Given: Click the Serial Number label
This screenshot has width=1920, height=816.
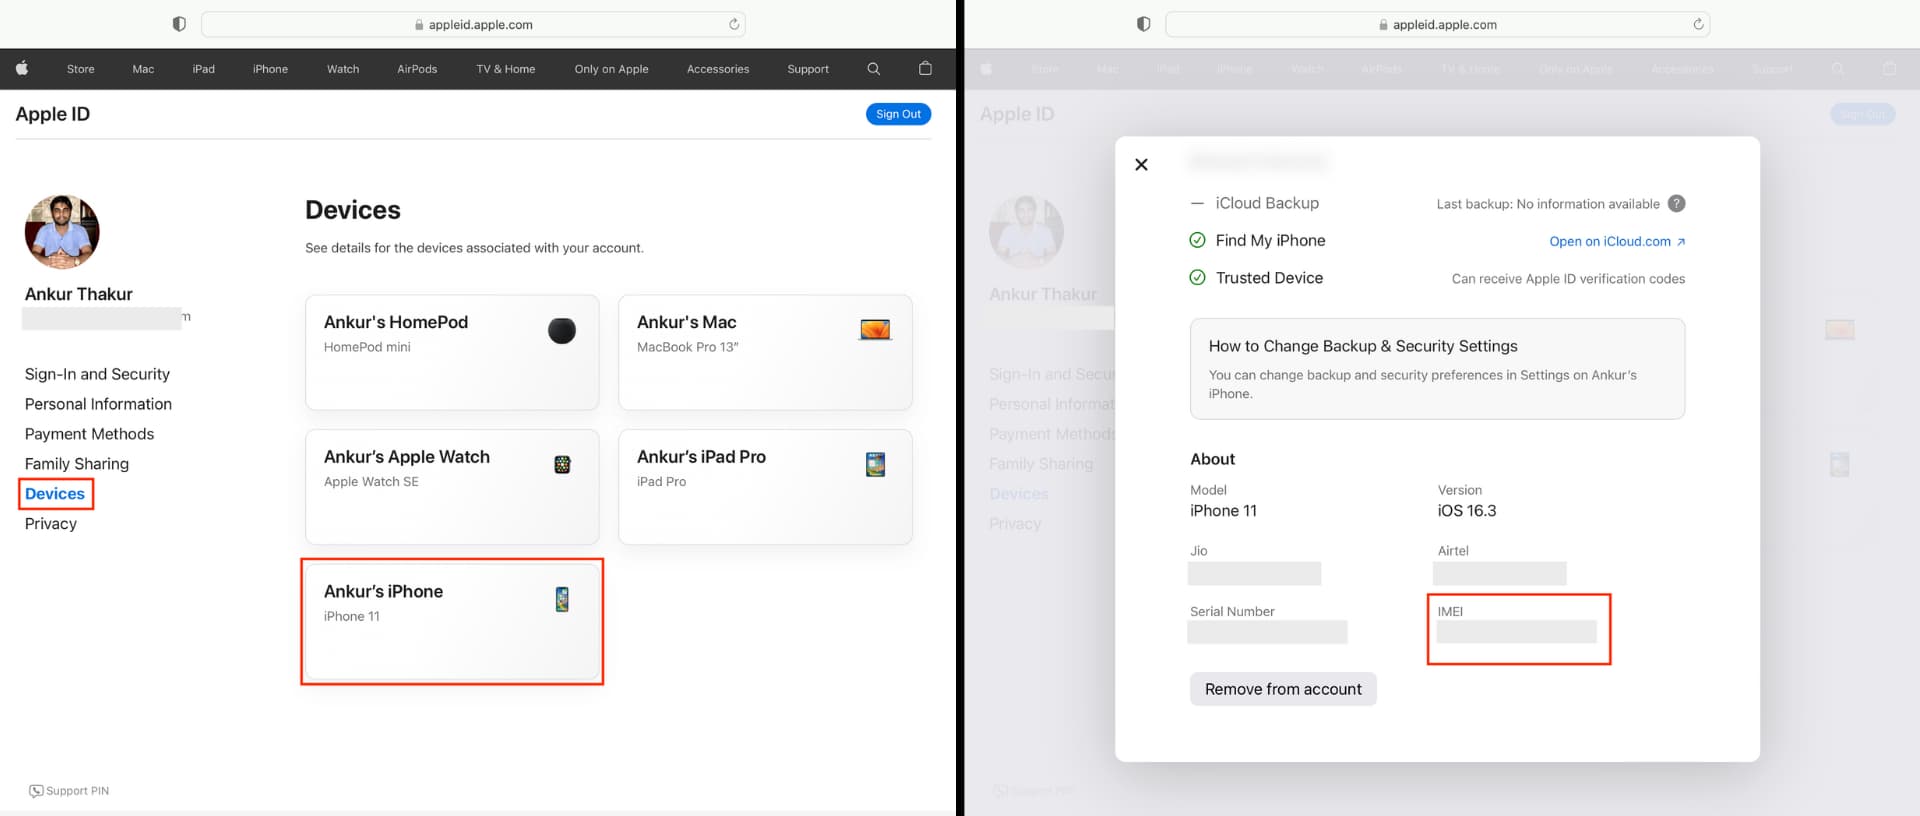Looking at the screenshot, I should pos(1232,611).
